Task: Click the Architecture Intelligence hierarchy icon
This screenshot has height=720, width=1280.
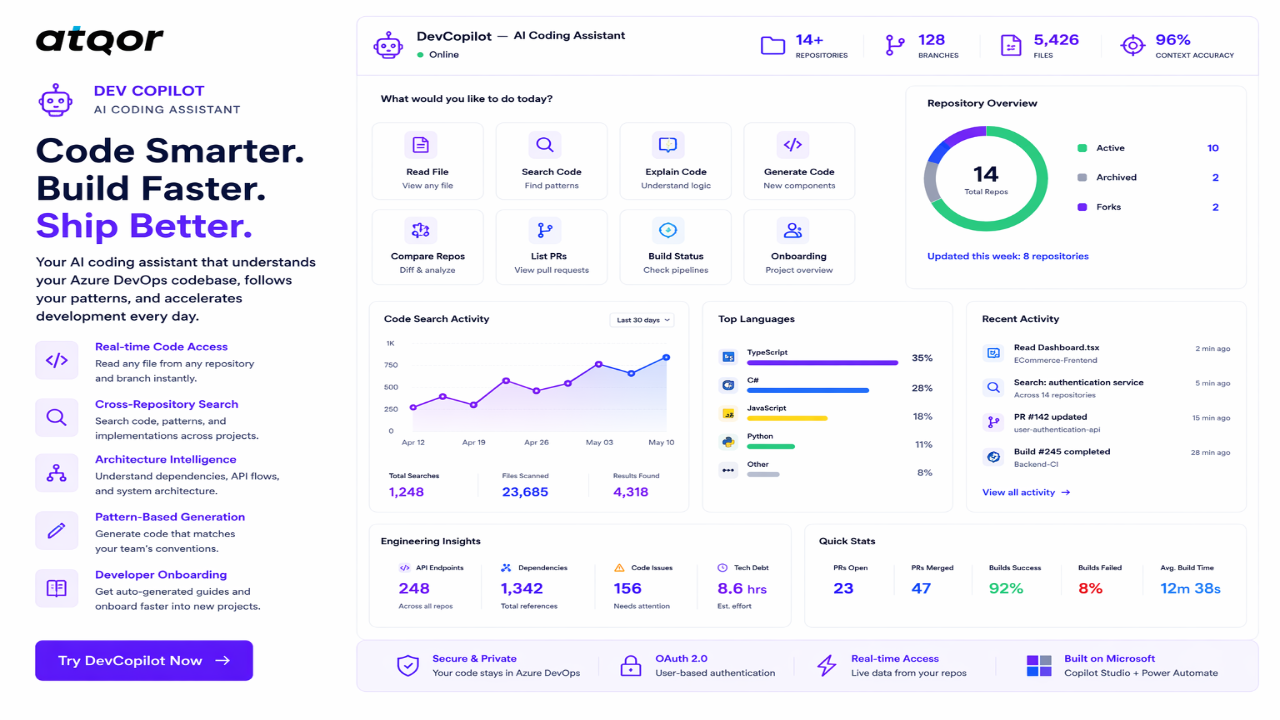Action: [57, 473]
